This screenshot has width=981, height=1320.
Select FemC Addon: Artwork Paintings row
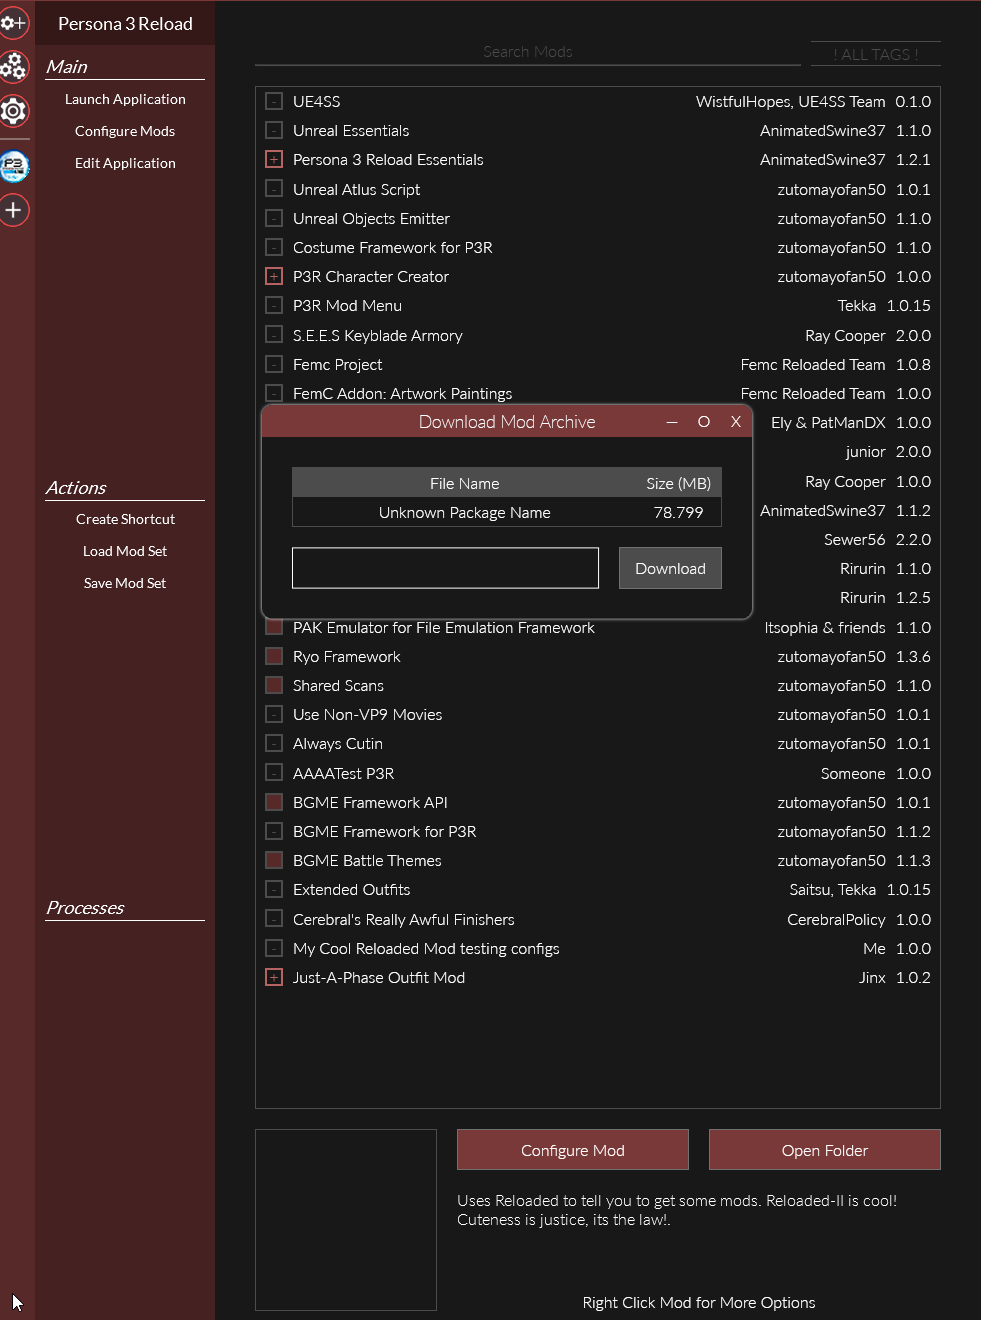tap(598, 393)
